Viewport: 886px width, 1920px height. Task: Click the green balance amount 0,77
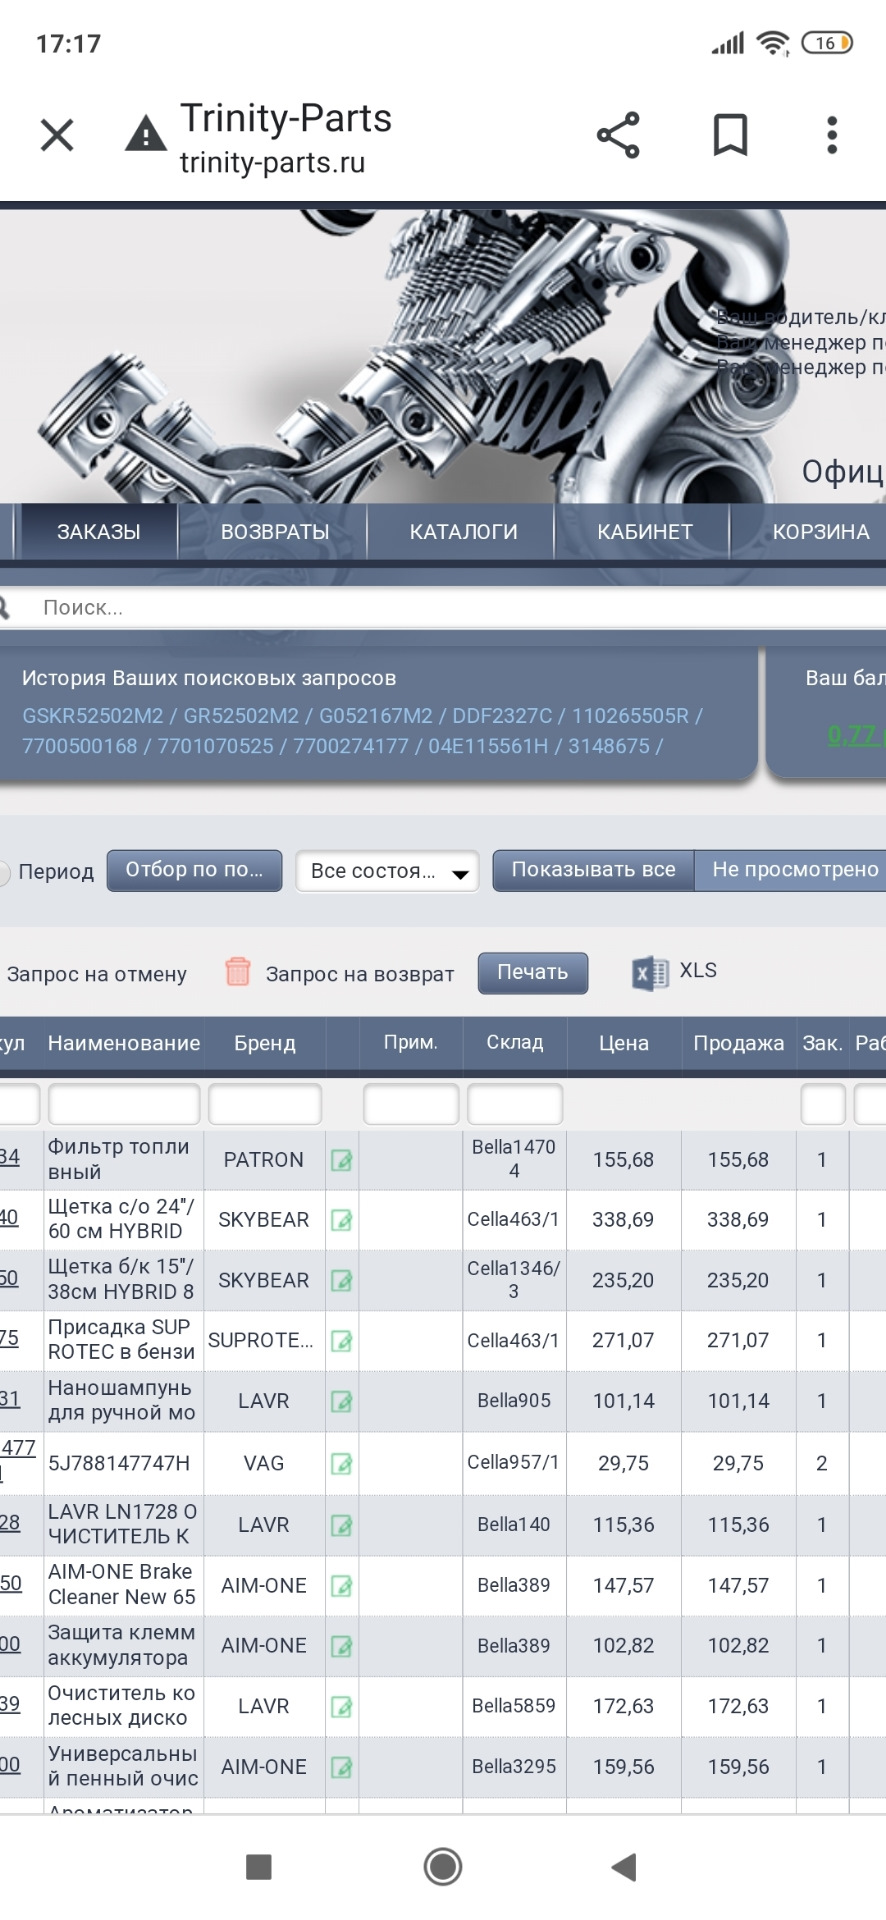pyautogui.click(x=855, y=736)
